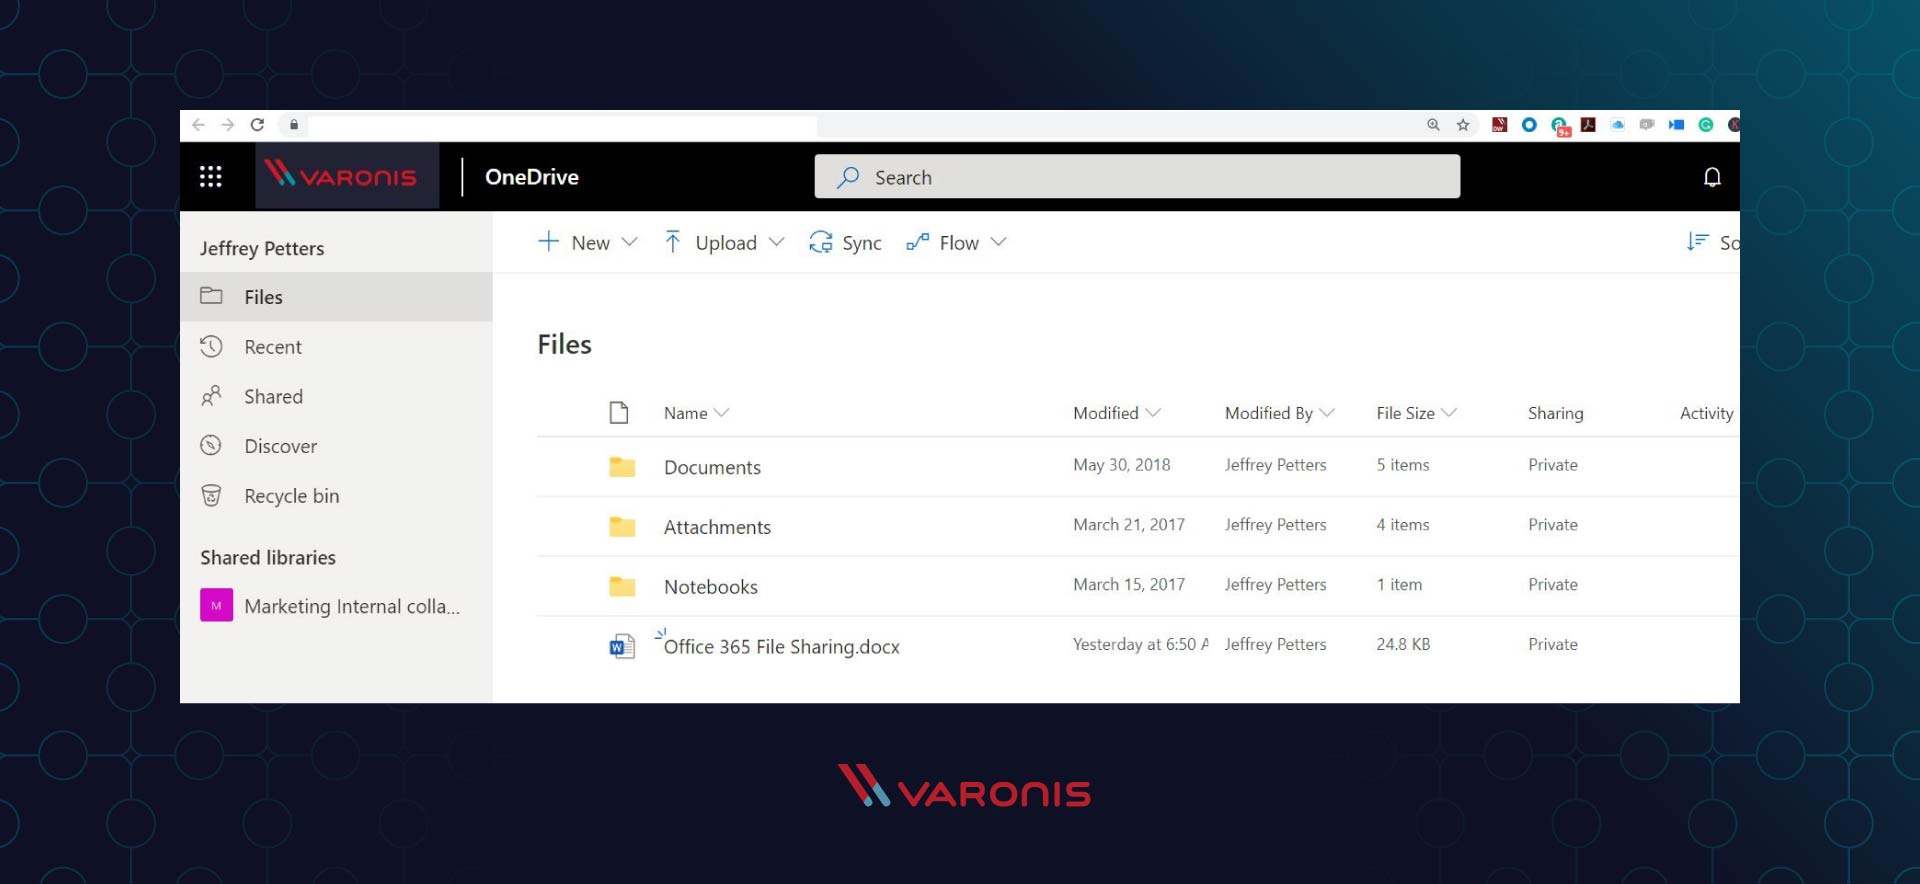
Task: Click the file type column icon
Action: pyautogui.click(x=619, y=413)
